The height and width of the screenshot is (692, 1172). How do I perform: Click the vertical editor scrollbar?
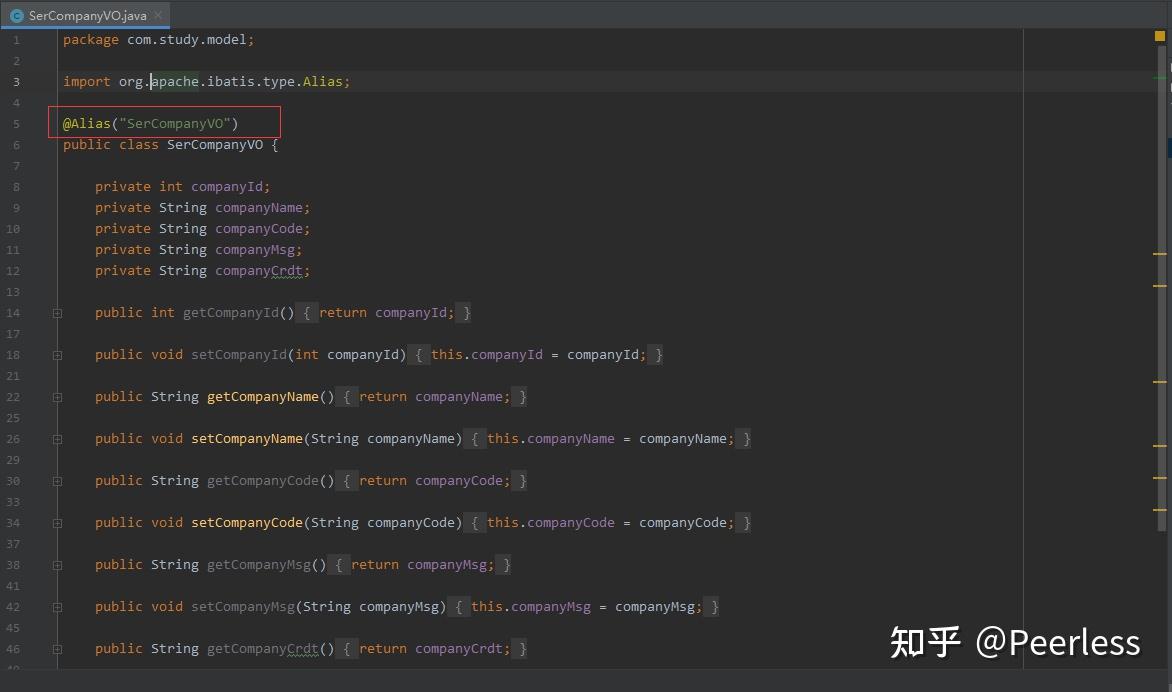coord(1161,288)
